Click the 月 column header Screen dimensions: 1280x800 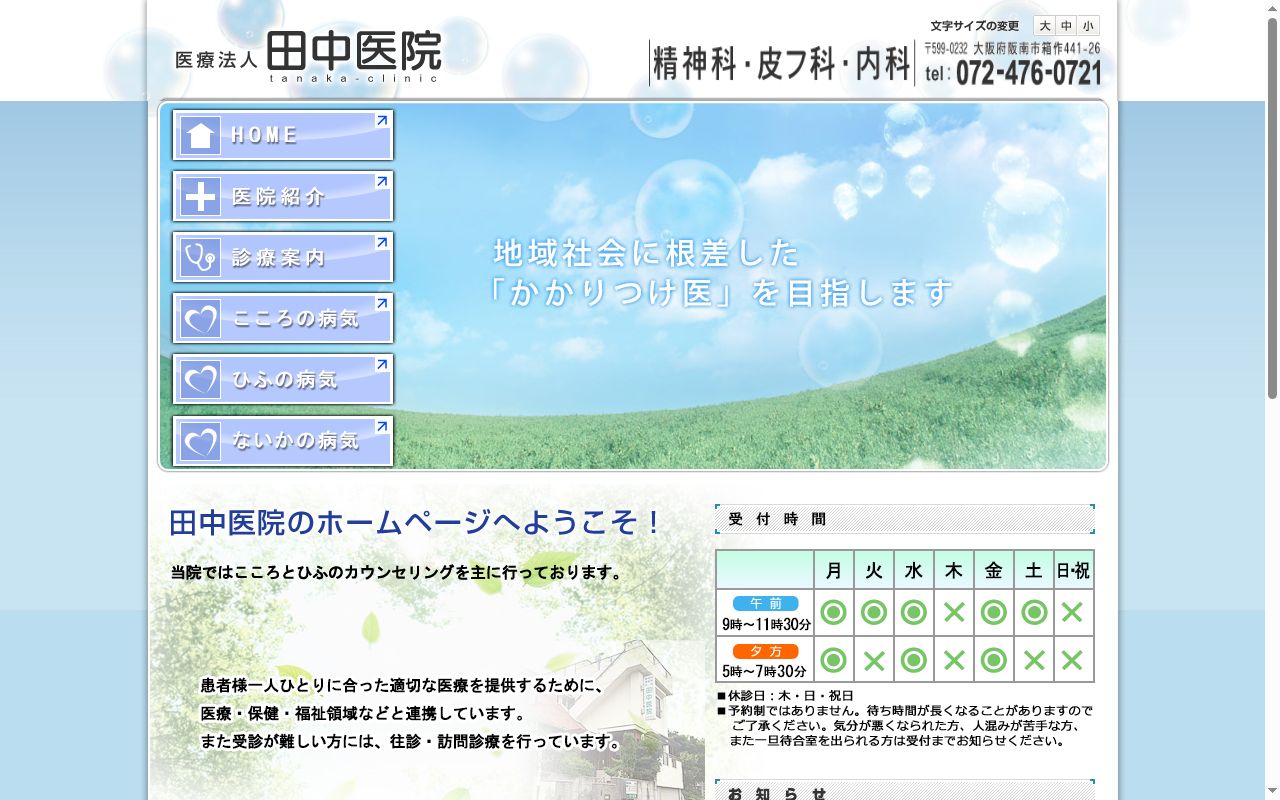click(x=834, y=570)
